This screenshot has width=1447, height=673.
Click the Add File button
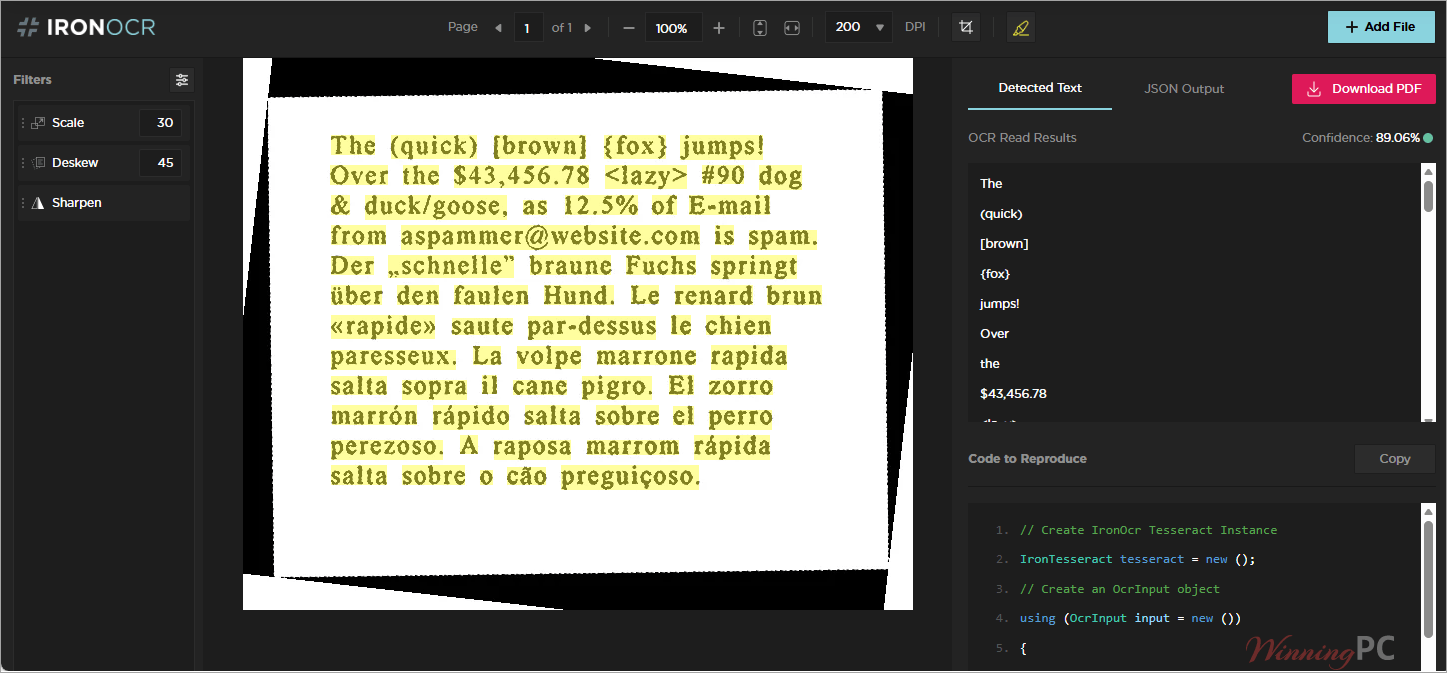click(x=1381, y=27)
